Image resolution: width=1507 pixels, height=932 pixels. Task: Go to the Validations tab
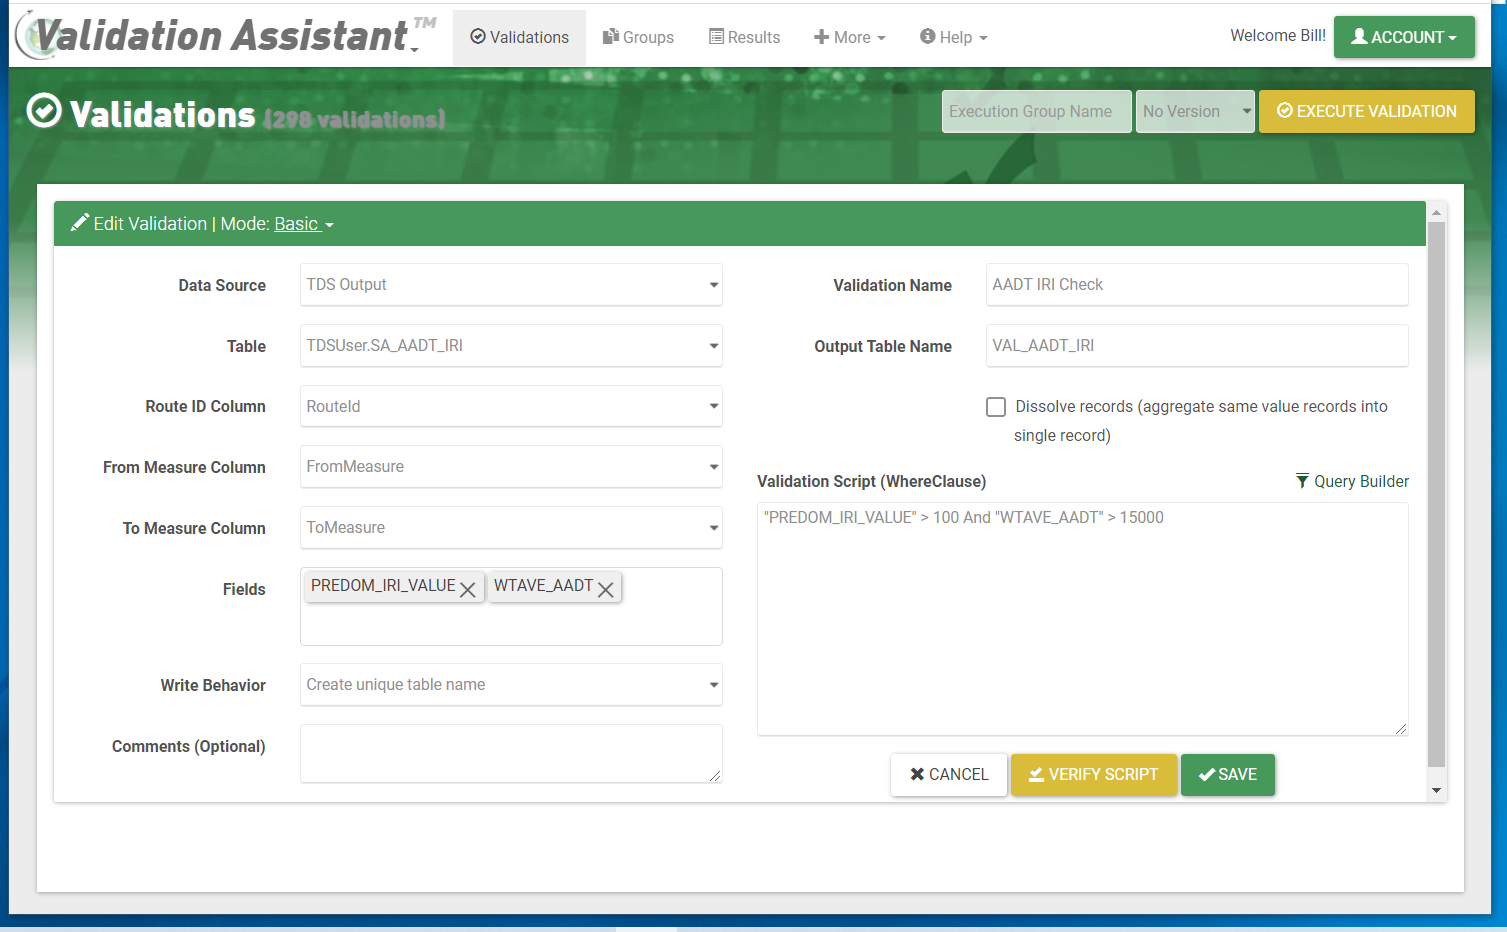coord(519,38)
